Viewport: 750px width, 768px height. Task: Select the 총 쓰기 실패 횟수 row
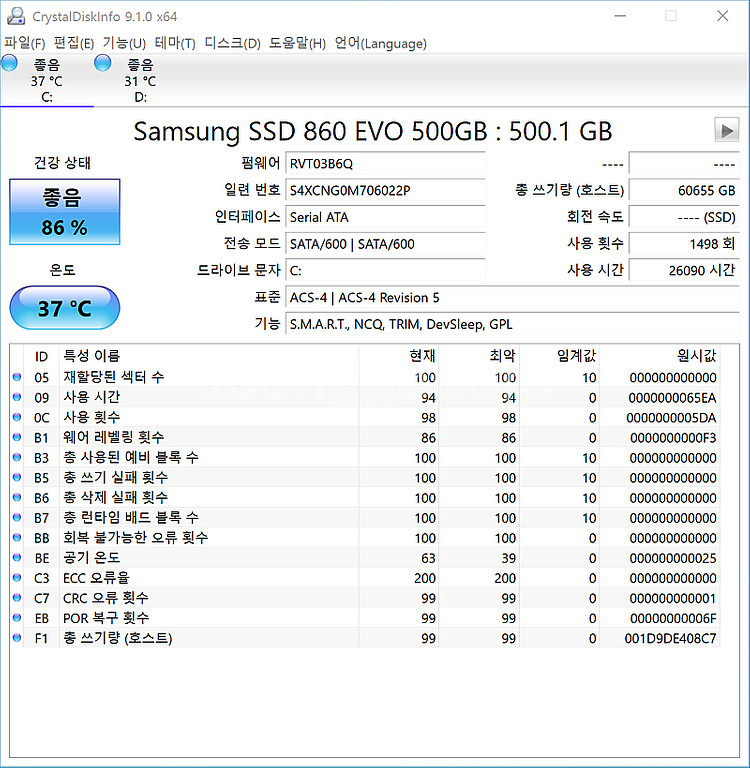(x=364, y=477)
